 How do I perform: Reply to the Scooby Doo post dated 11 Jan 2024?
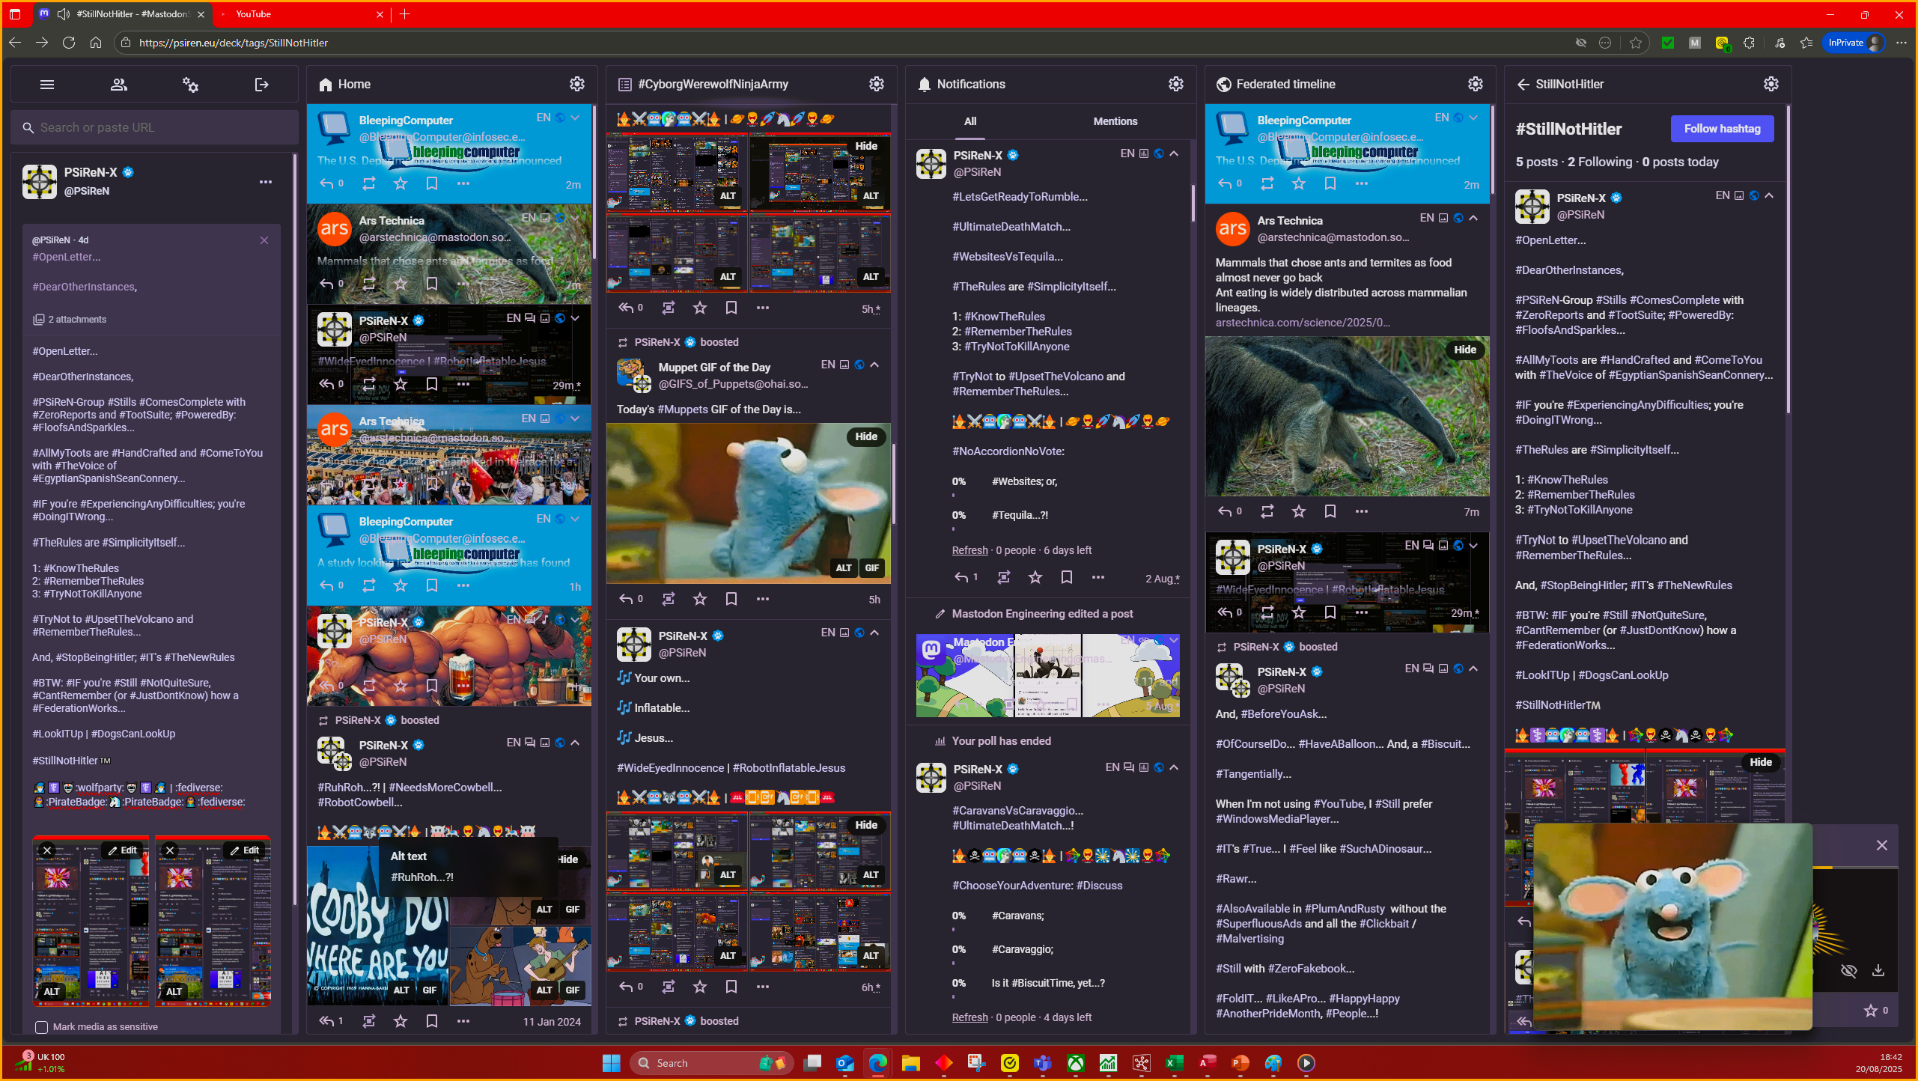[327, 1021]
